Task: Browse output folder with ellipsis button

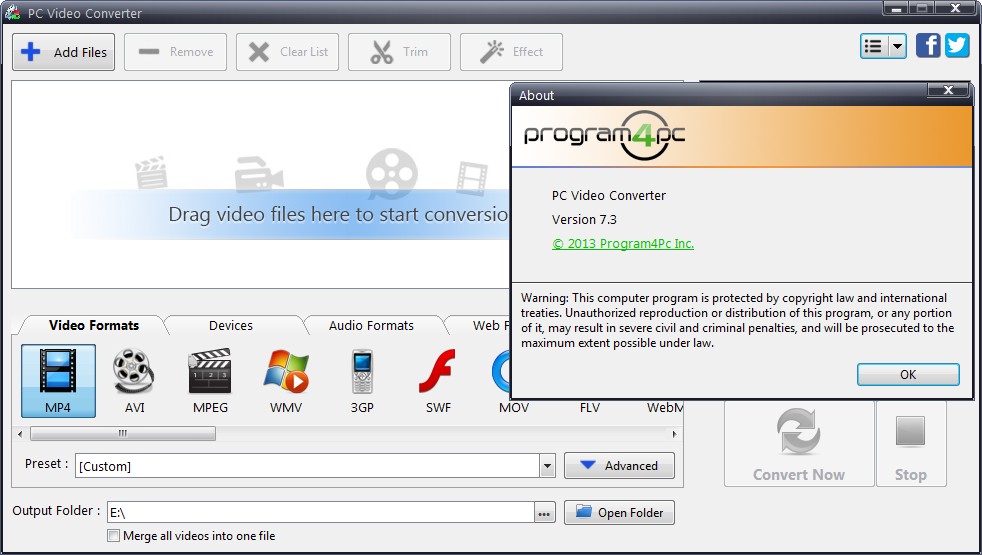Action: tap(544, 513)
